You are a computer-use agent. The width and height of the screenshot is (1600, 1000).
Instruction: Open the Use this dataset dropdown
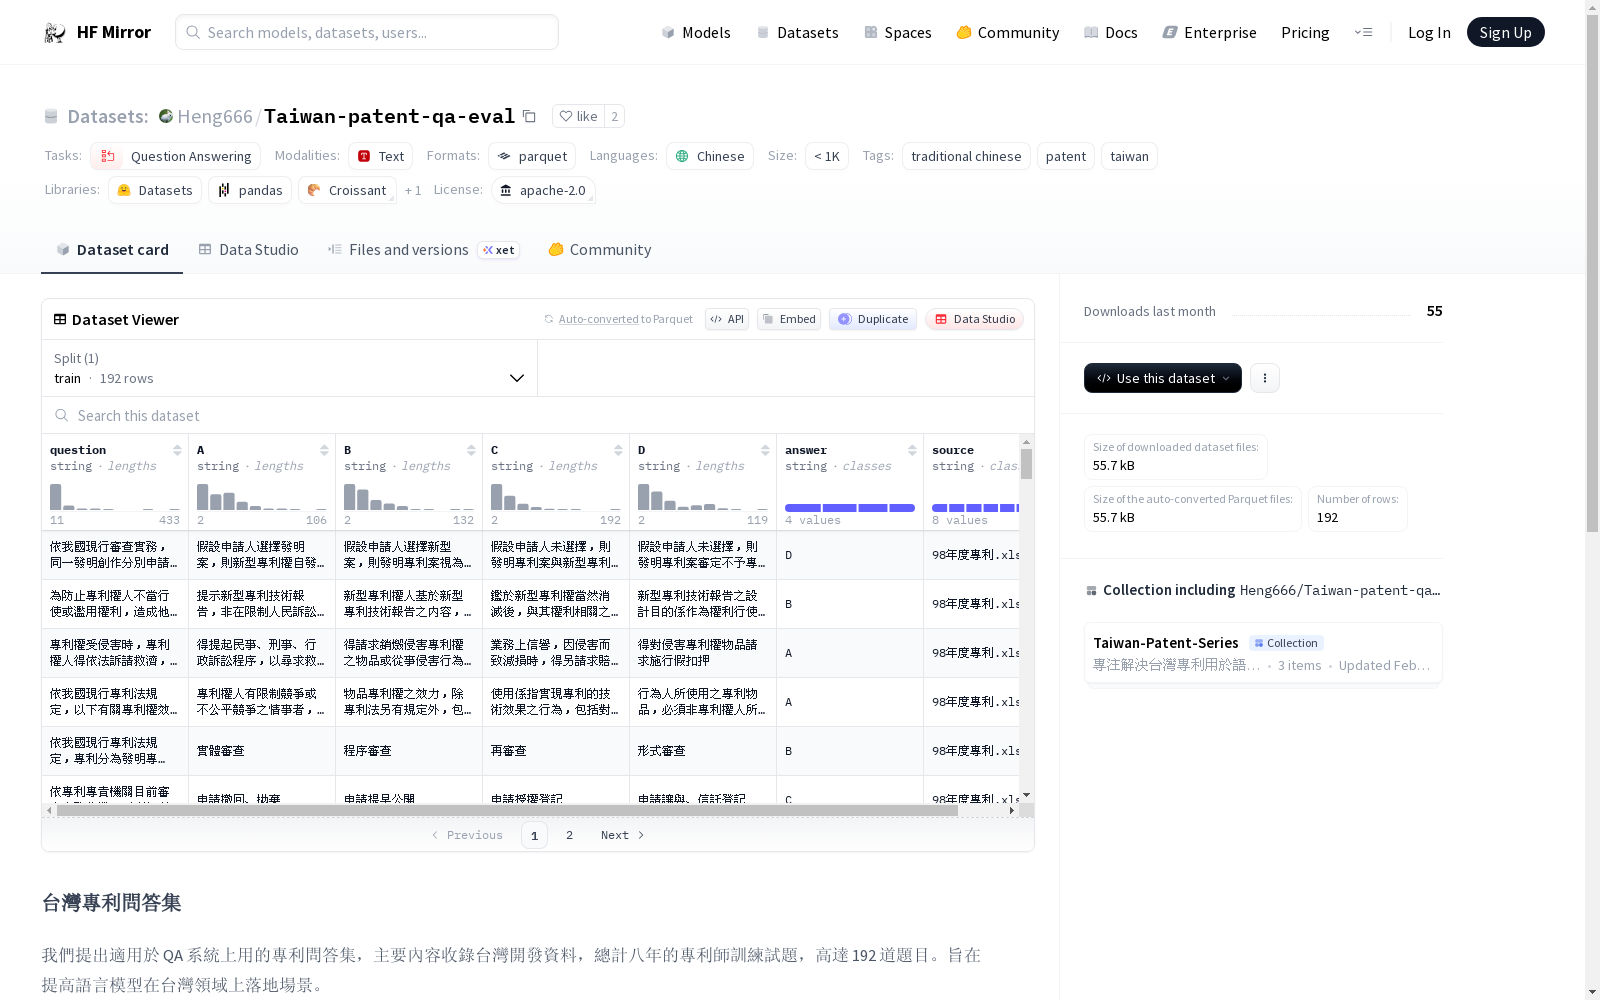(1163, 378)
